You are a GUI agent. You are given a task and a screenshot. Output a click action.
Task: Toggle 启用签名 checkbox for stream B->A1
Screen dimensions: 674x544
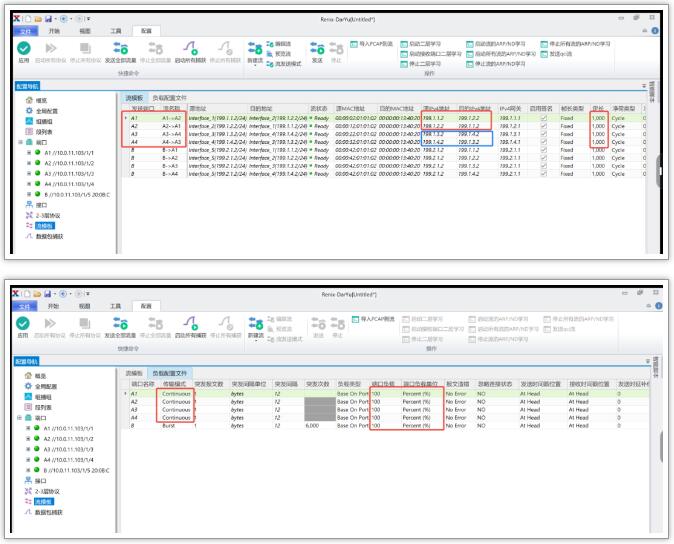point(544,149)
